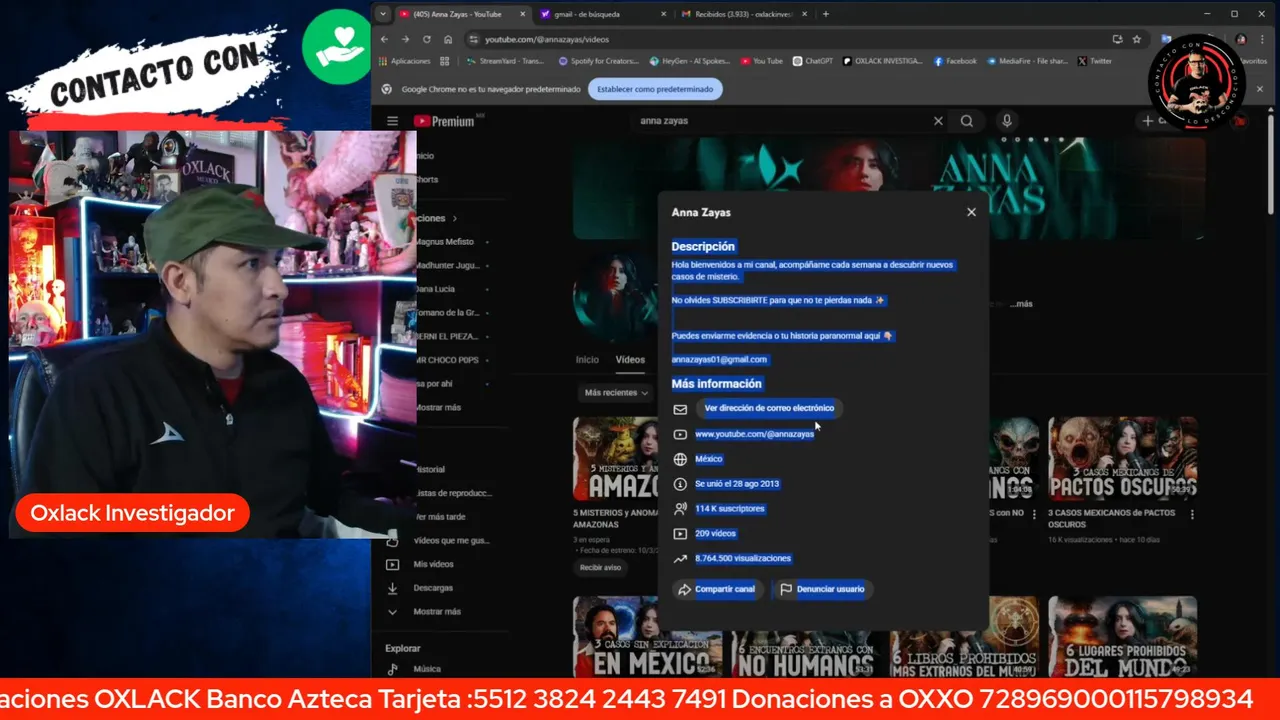The height and width of the screenshot is (720, 1280).
Task: Reload the current page
Action: click(427, 39)
